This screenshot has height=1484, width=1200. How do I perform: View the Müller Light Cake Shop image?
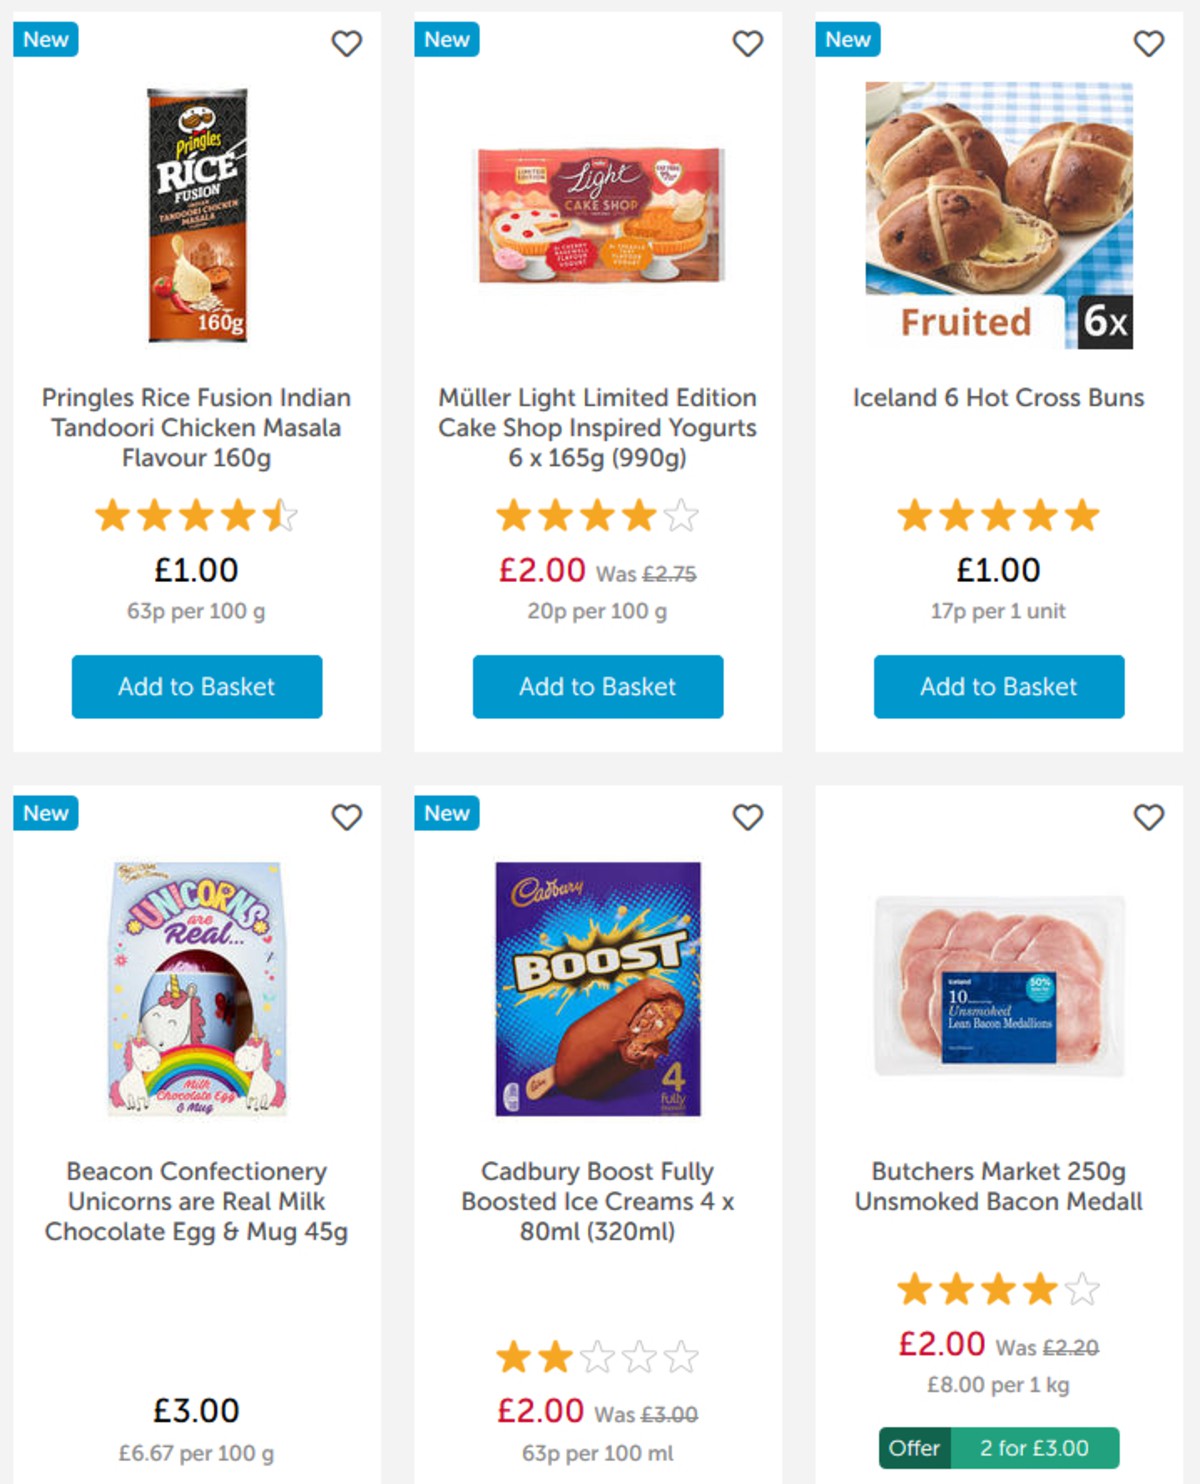tap(600, 215)
